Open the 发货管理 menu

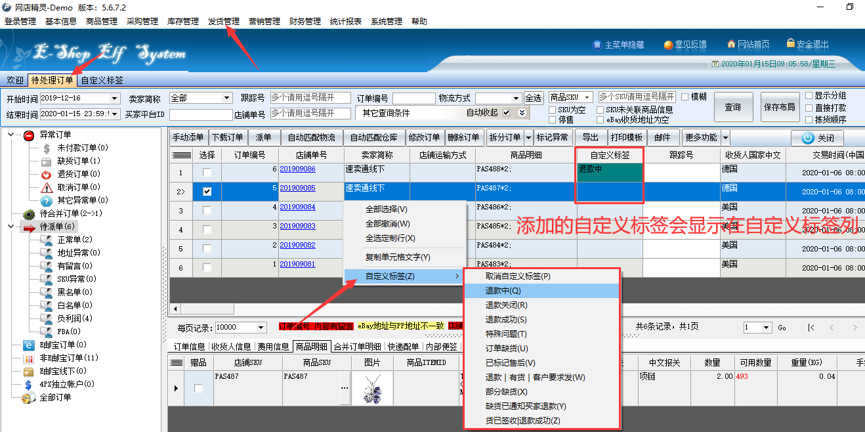point(223,22)
